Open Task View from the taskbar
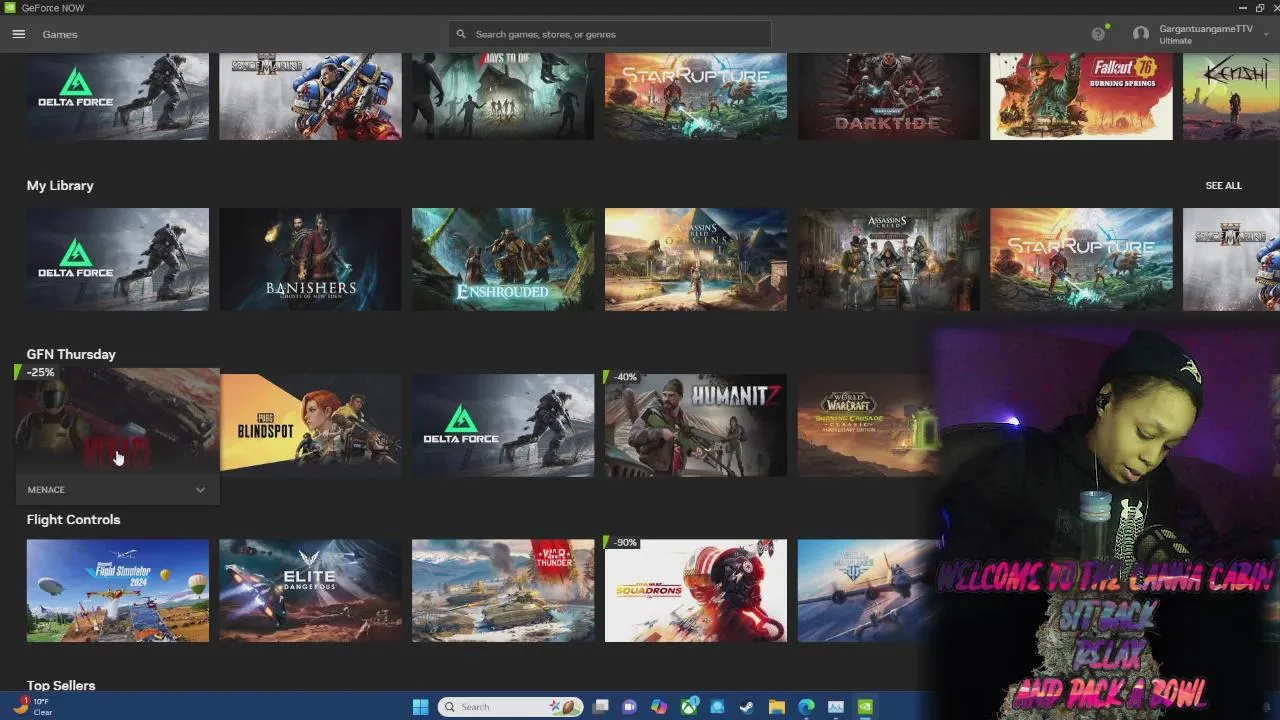 [x=601, y=707]
